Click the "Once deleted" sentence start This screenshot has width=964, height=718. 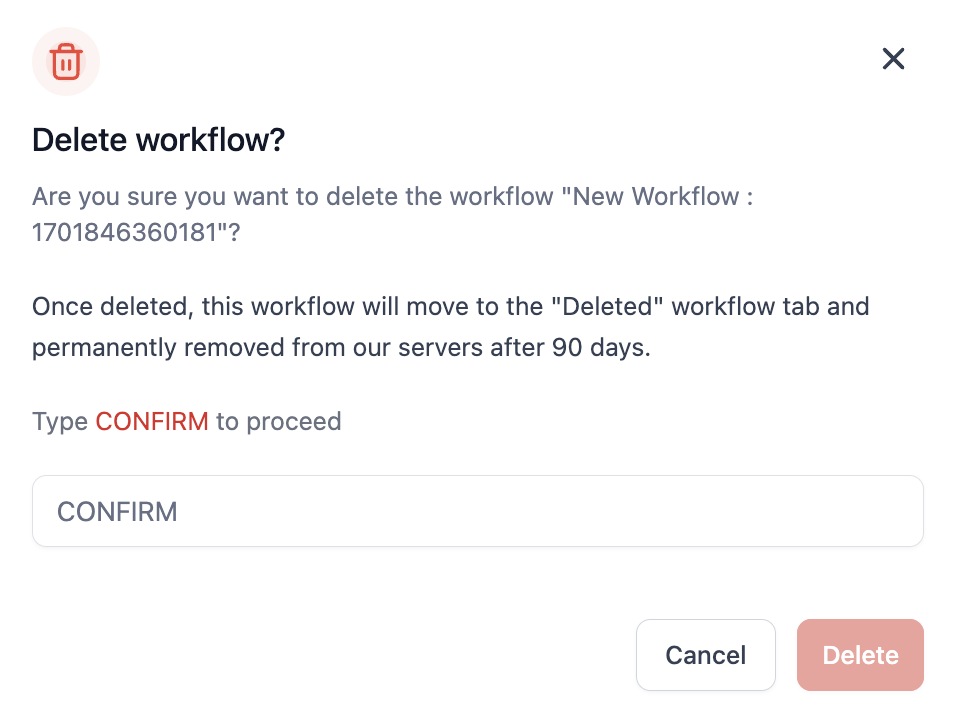tap(109, 306)
